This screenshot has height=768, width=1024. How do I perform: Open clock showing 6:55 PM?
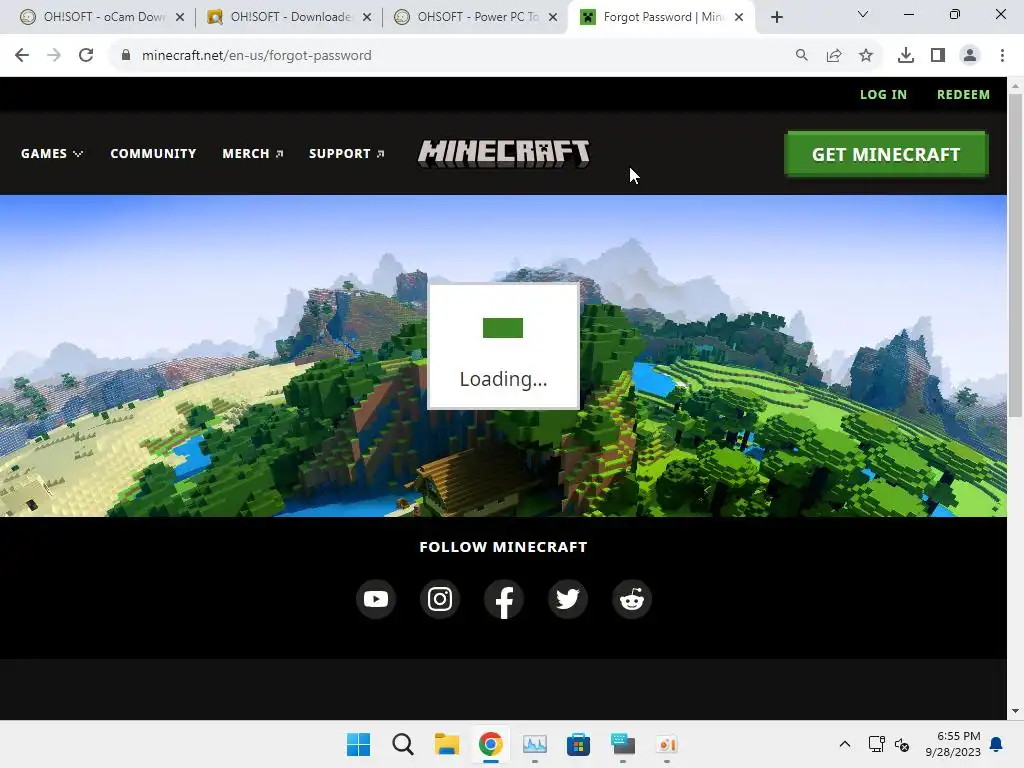tap(953, 744)
